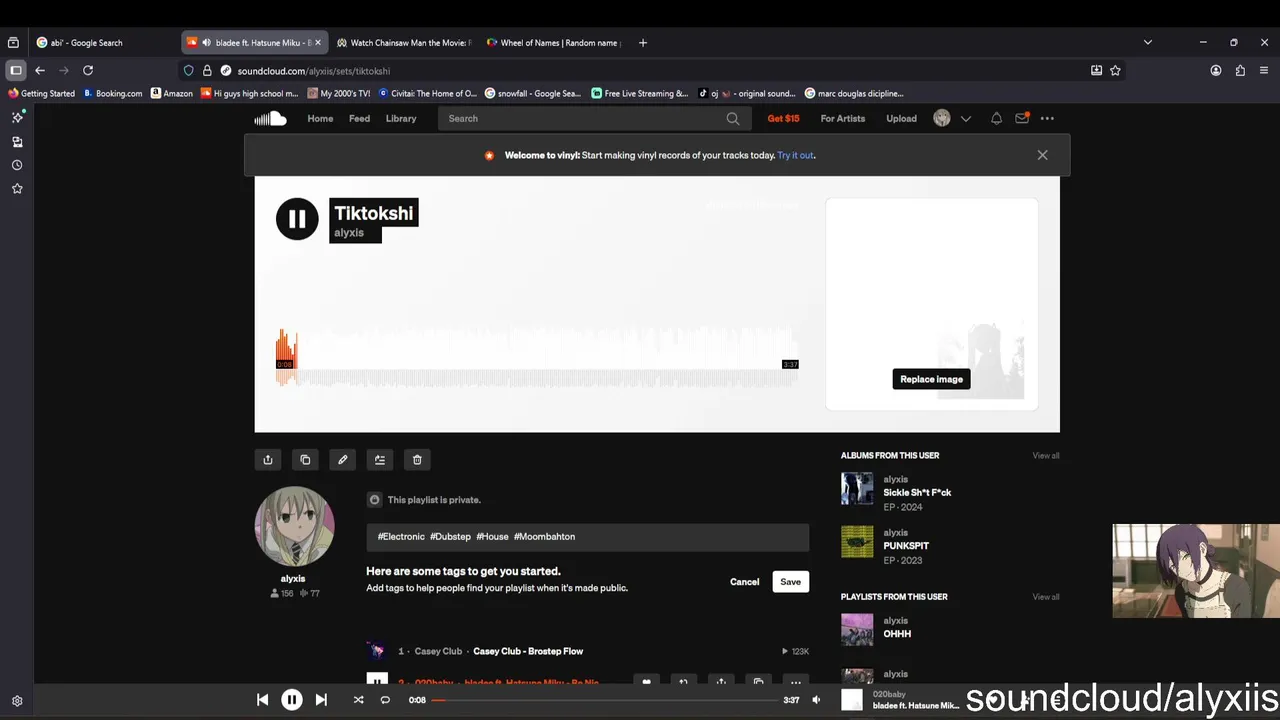Open the alyxis profile avatar
The width and height of the screenshot is (1280, 720).
point(294,527)
